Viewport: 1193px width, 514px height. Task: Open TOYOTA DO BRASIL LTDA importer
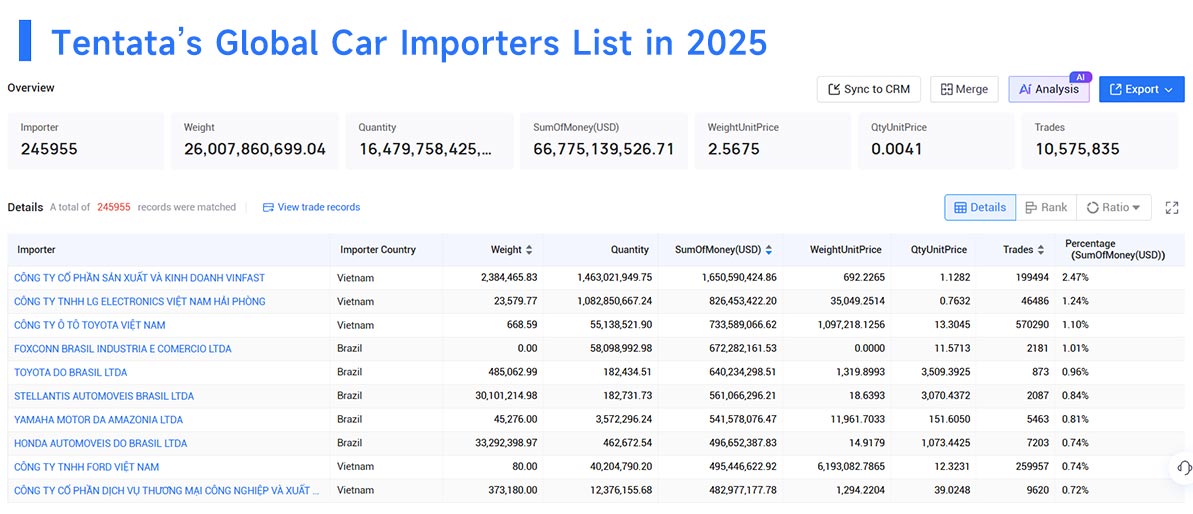pos(71,372)
